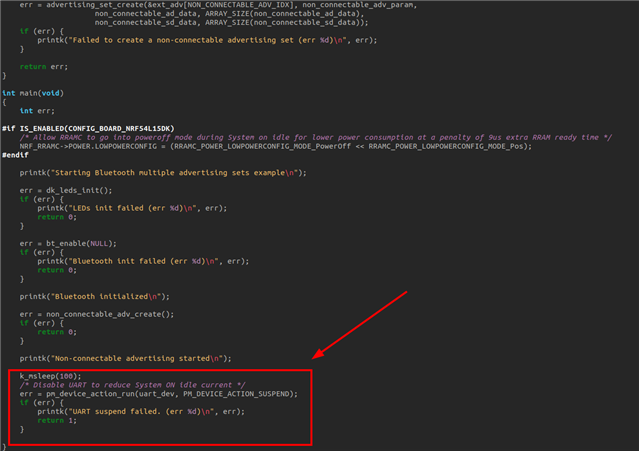This screenshot has width=639, height=451.
Task: Click the 'Bluetooth init failed' printk line
Action: (143, 261)
